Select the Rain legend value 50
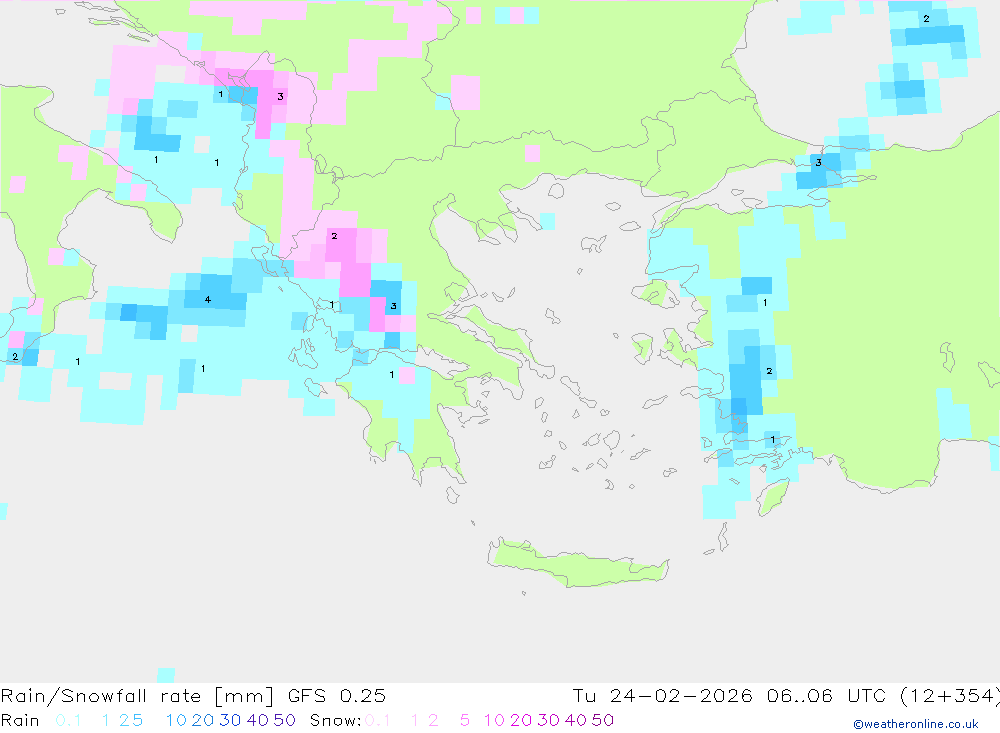The width and height of the screenshot is (1000, 733). coord(284,720)
